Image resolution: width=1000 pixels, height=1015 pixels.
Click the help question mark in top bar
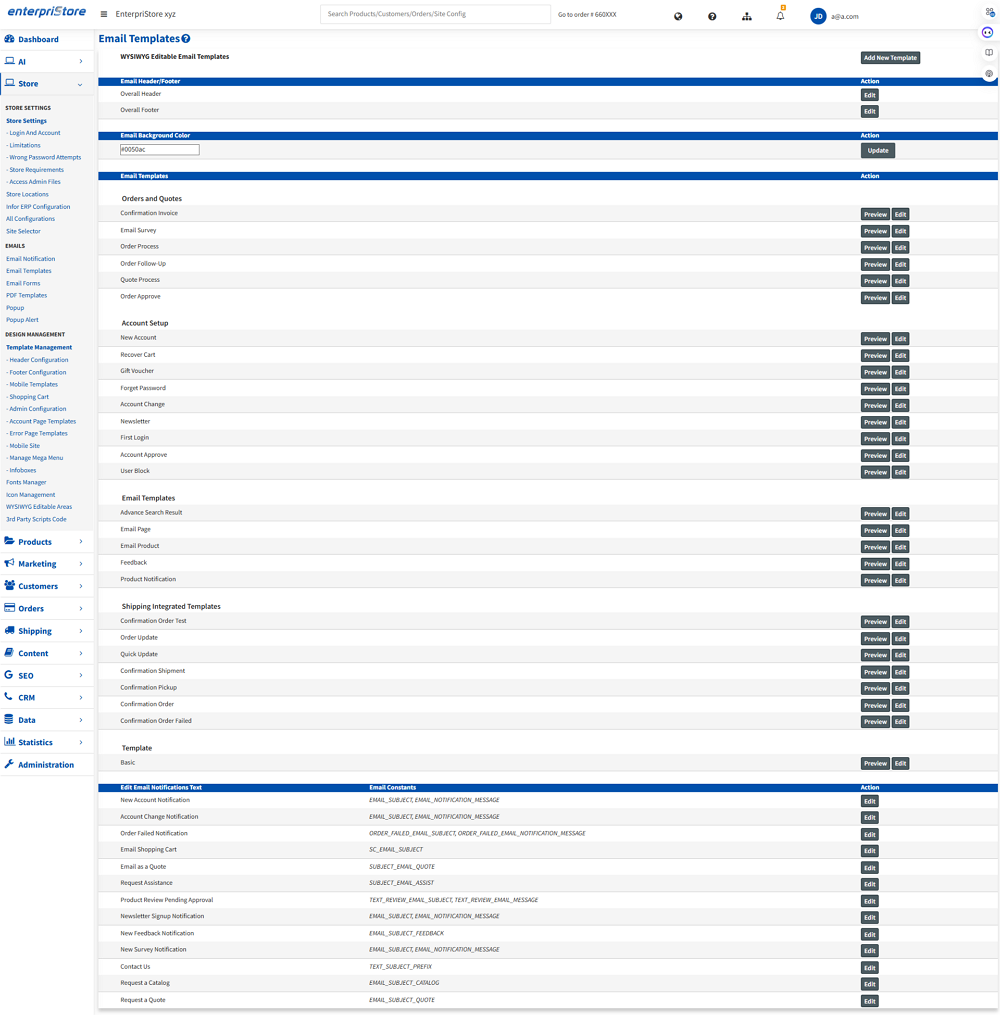712,16
